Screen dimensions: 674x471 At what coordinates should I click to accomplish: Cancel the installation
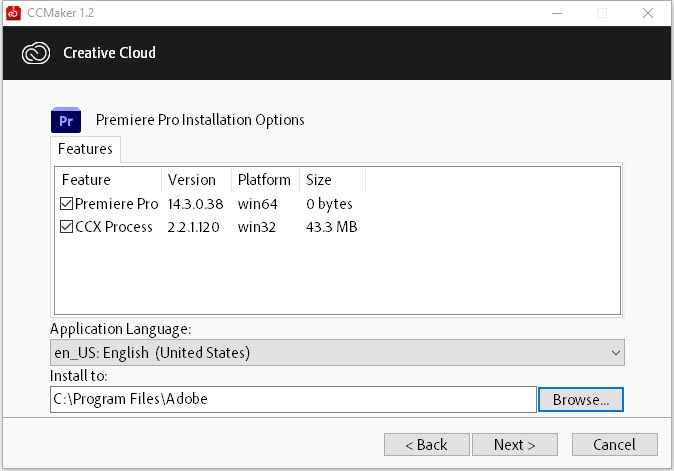tap(614, 444)
